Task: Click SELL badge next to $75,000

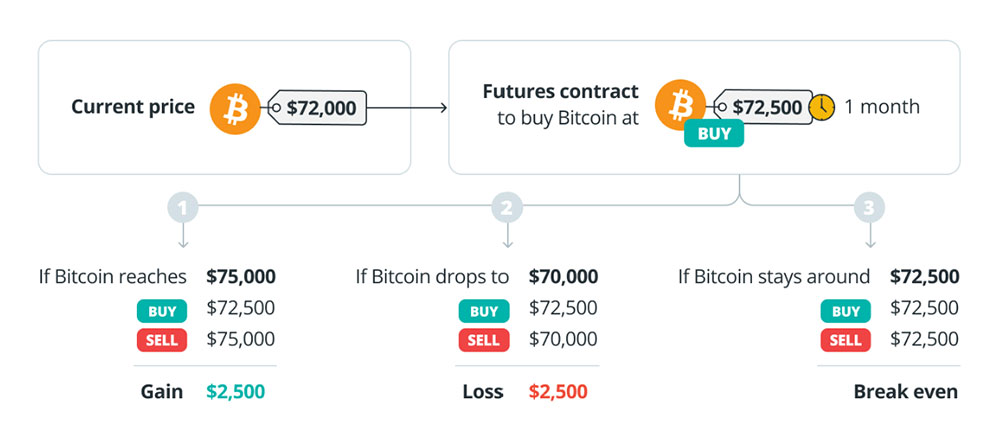Action: [161, 340]
